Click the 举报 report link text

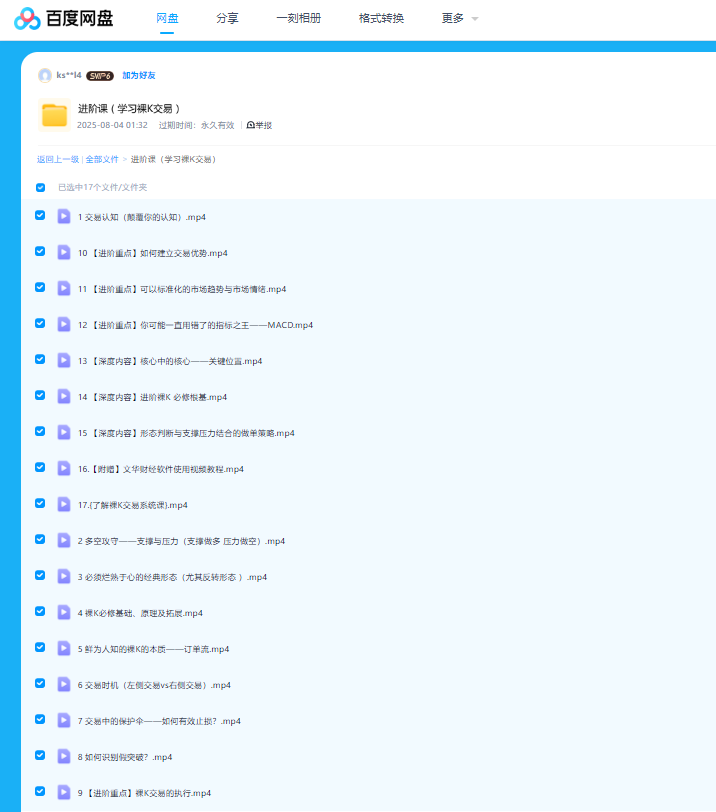click(x=264, y=125)
